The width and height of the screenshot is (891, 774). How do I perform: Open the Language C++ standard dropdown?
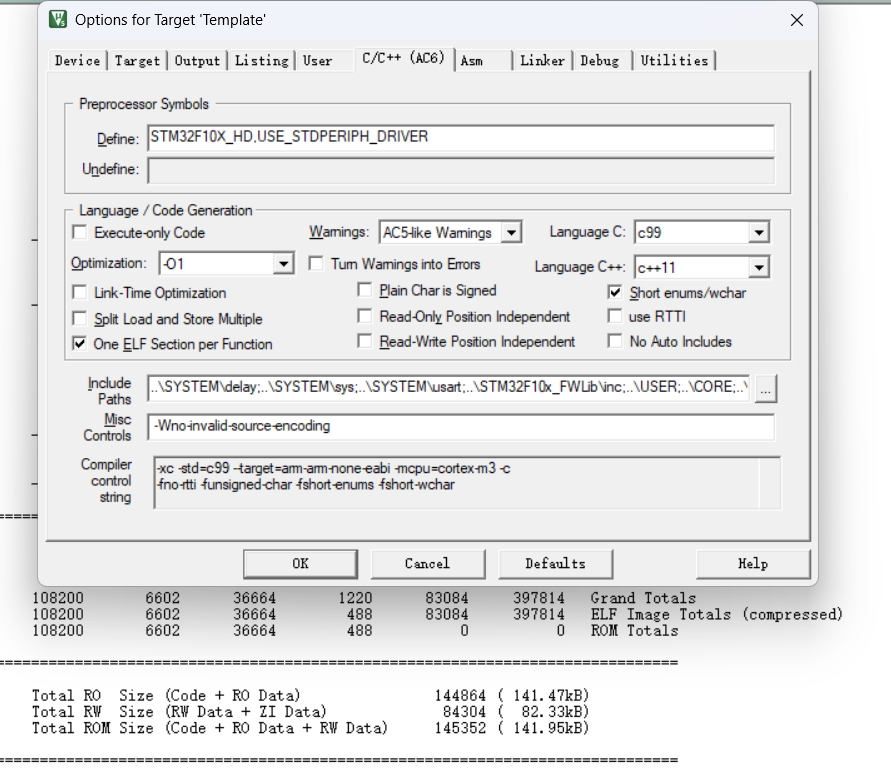tap(759, 267)
